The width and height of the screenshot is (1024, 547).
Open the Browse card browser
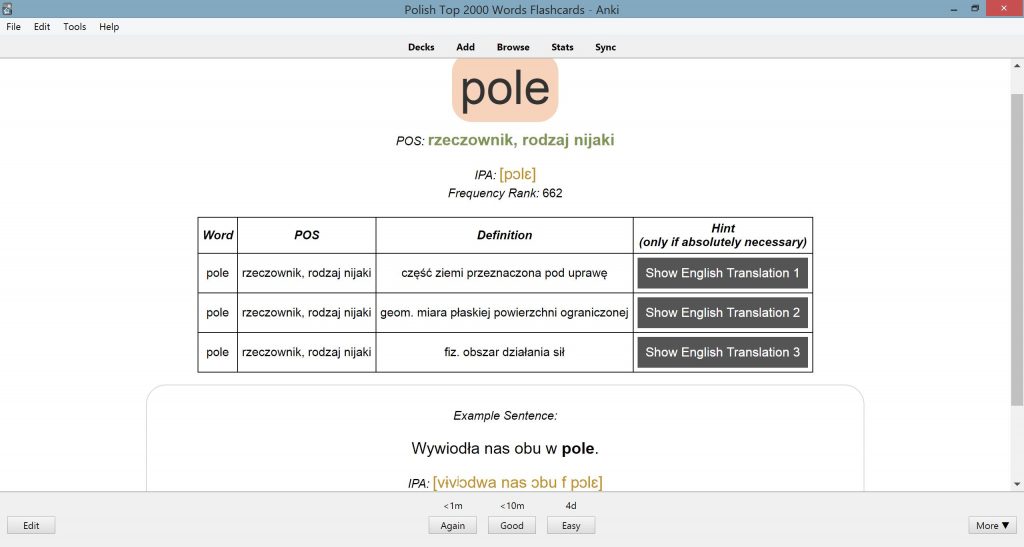(513, 47)
